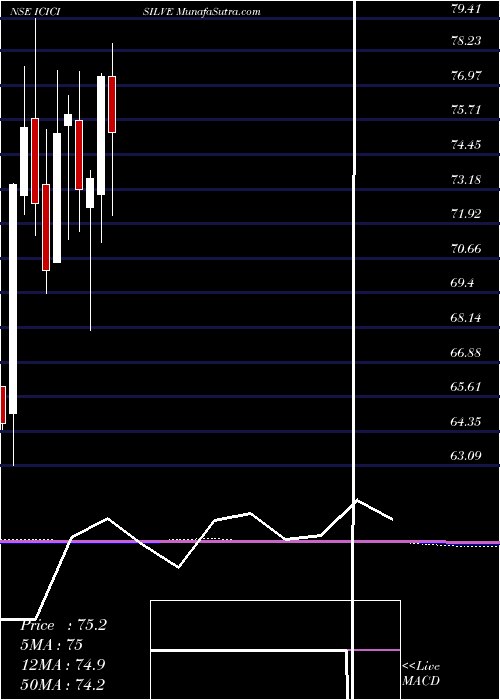This screenshot has width=500, height=700.
Task: Click the price label 68.14
Action: [x=466, y=317]
